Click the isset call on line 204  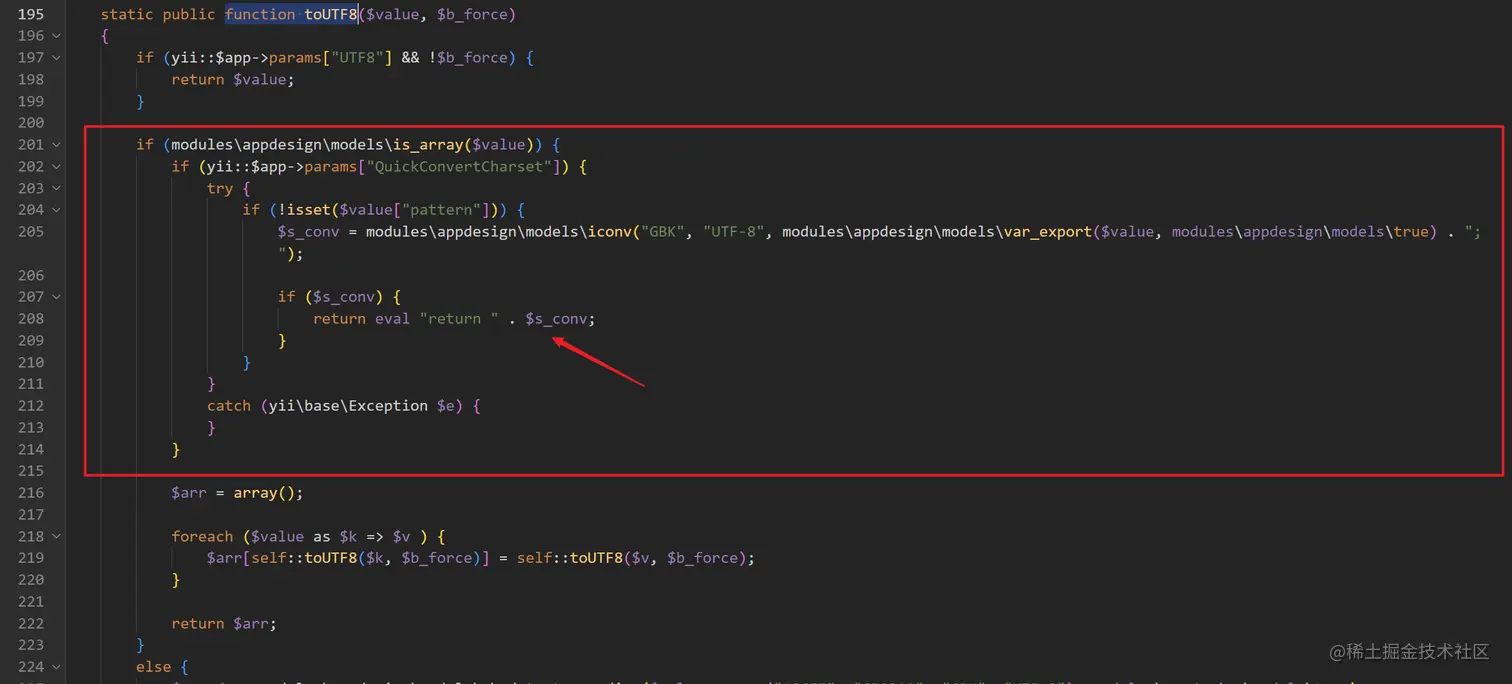pos(309,210)
